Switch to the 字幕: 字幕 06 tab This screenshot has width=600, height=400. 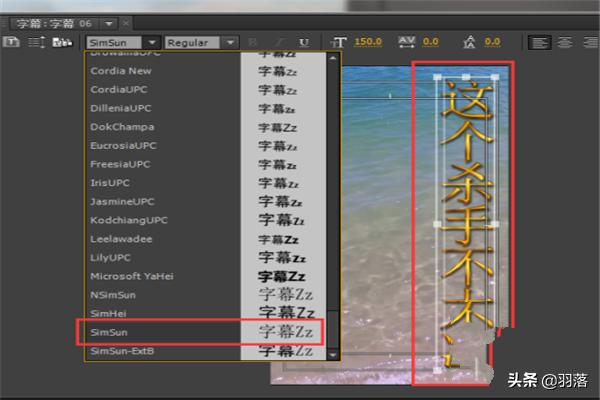pos(54,24)
